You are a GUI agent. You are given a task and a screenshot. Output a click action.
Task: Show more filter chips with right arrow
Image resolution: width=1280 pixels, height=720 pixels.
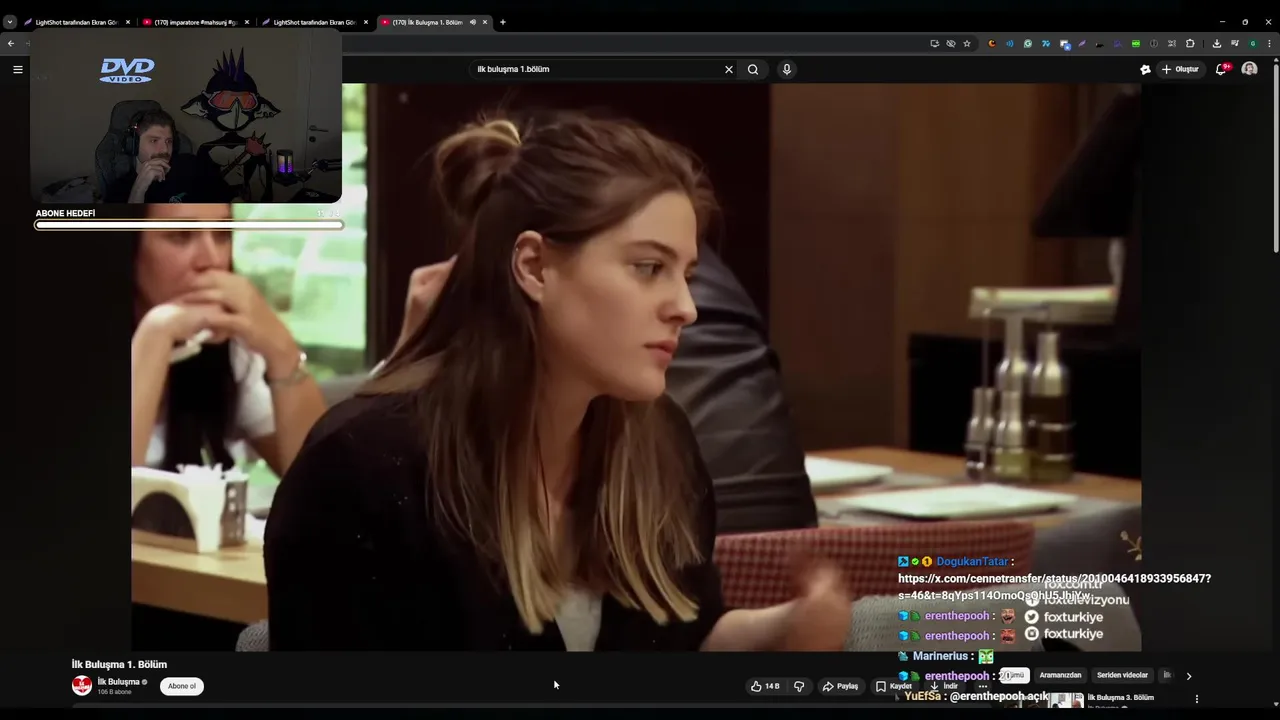[1188, 676]
